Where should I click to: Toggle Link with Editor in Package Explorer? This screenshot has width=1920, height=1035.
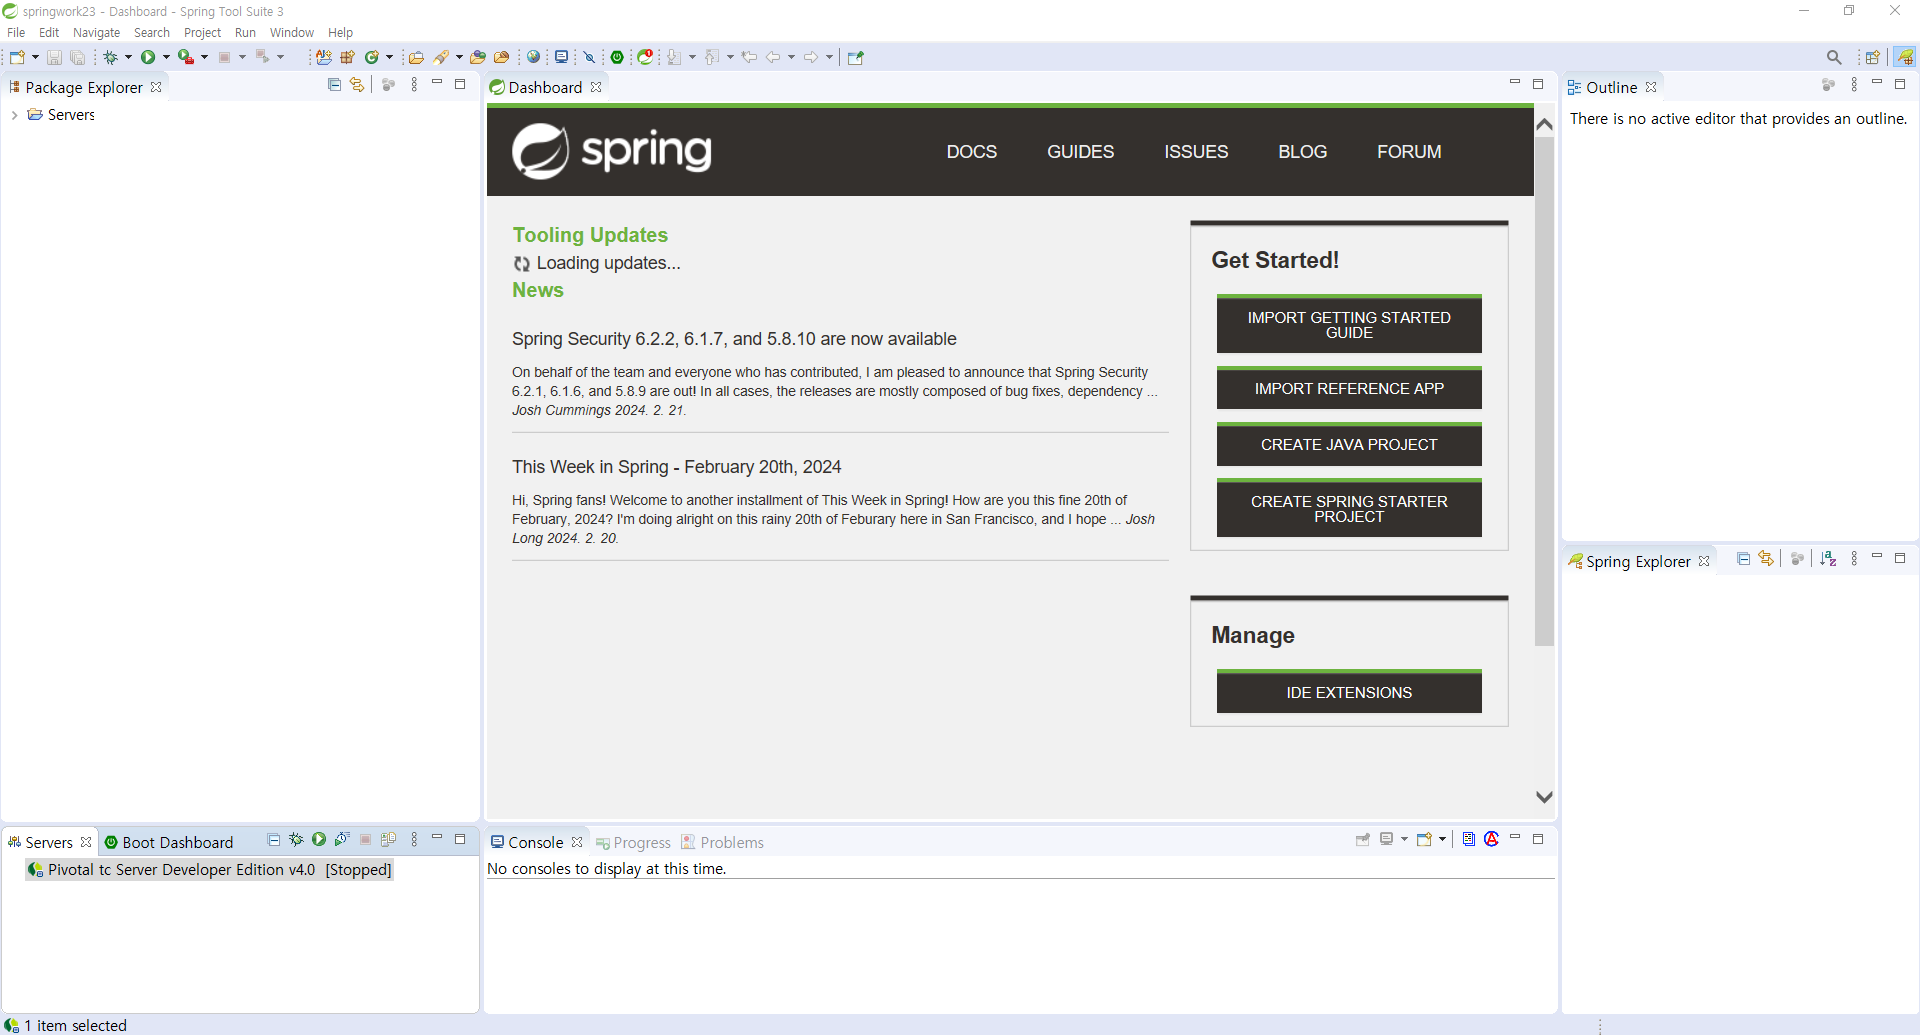[357, 85]
